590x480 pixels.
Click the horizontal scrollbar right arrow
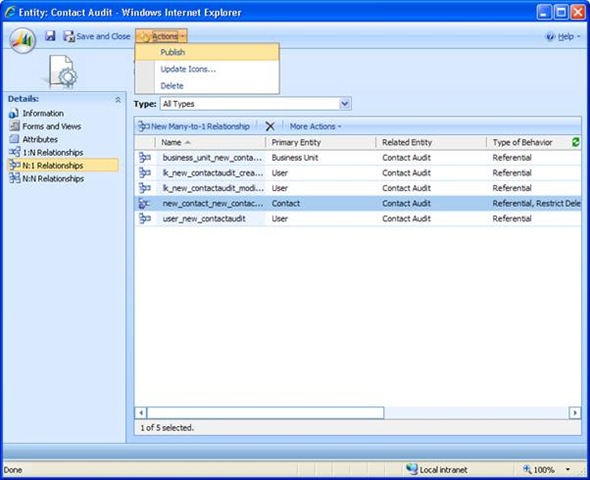(575, 413)
